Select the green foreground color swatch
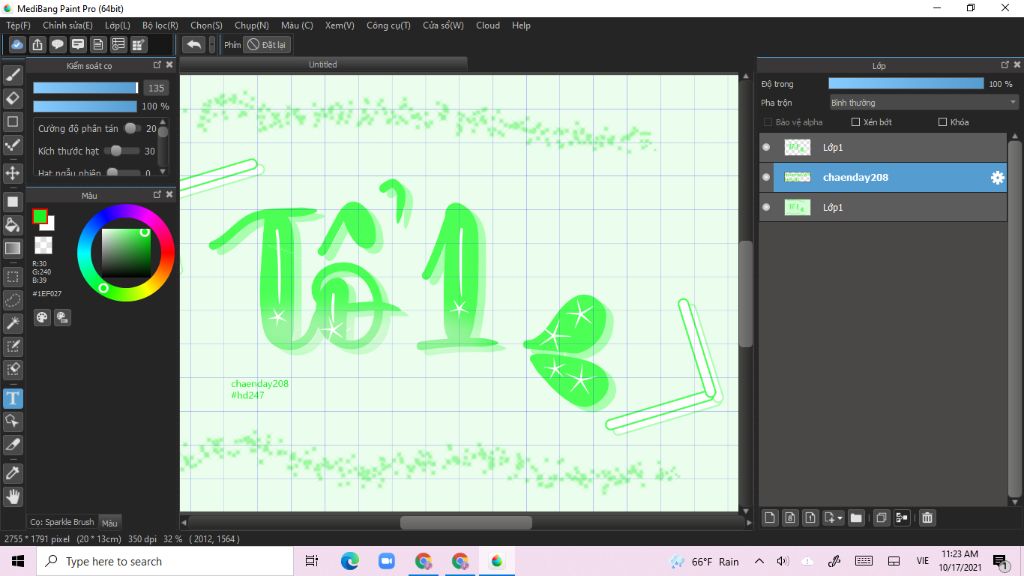This screenshot has width=1024, height=576. tap(40, 216)
